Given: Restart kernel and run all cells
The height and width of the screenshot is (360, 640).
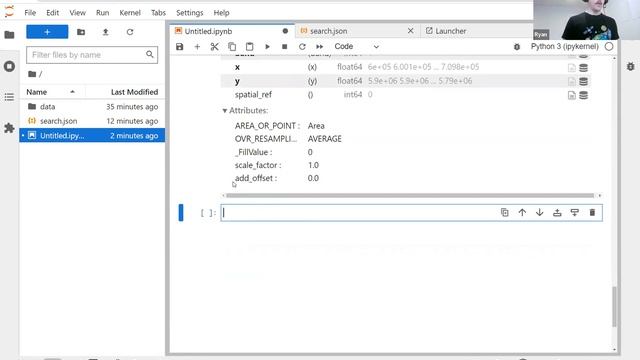Looking at the screenshot, I should click(x=320, y=47).
